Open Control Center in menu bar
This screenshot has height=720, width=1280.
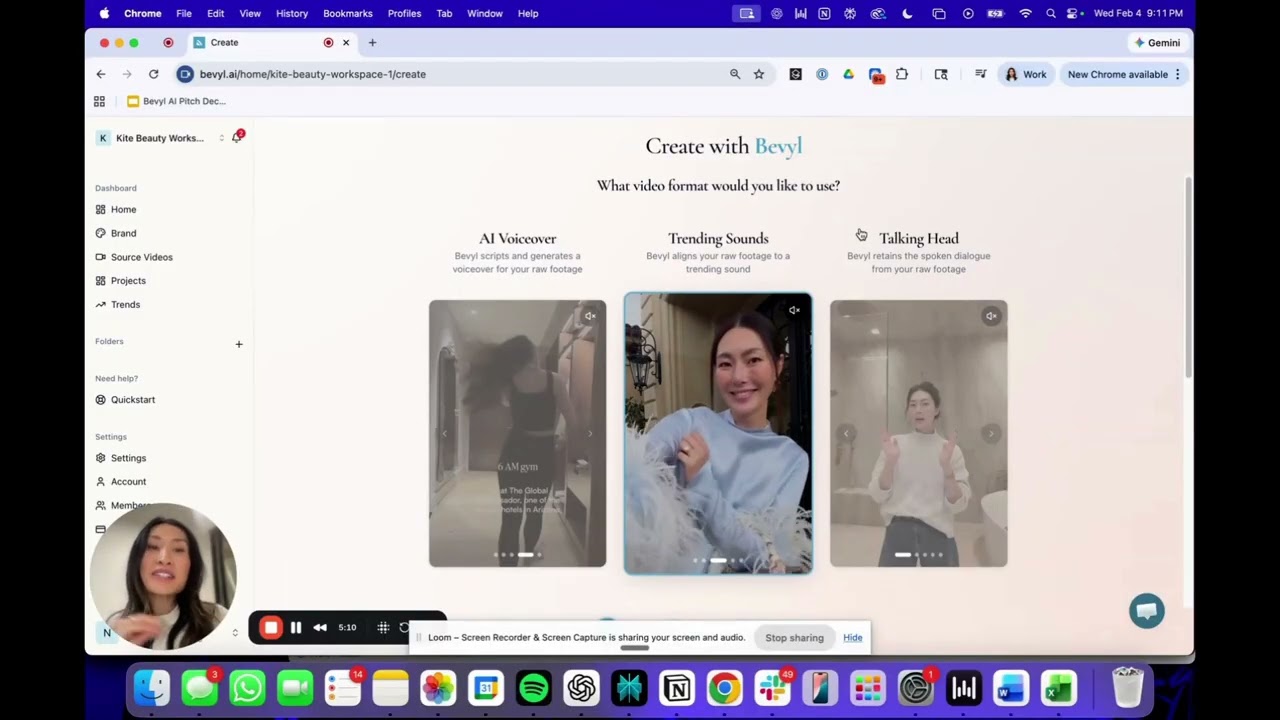pyautogui.click(x=1073, y=13)
